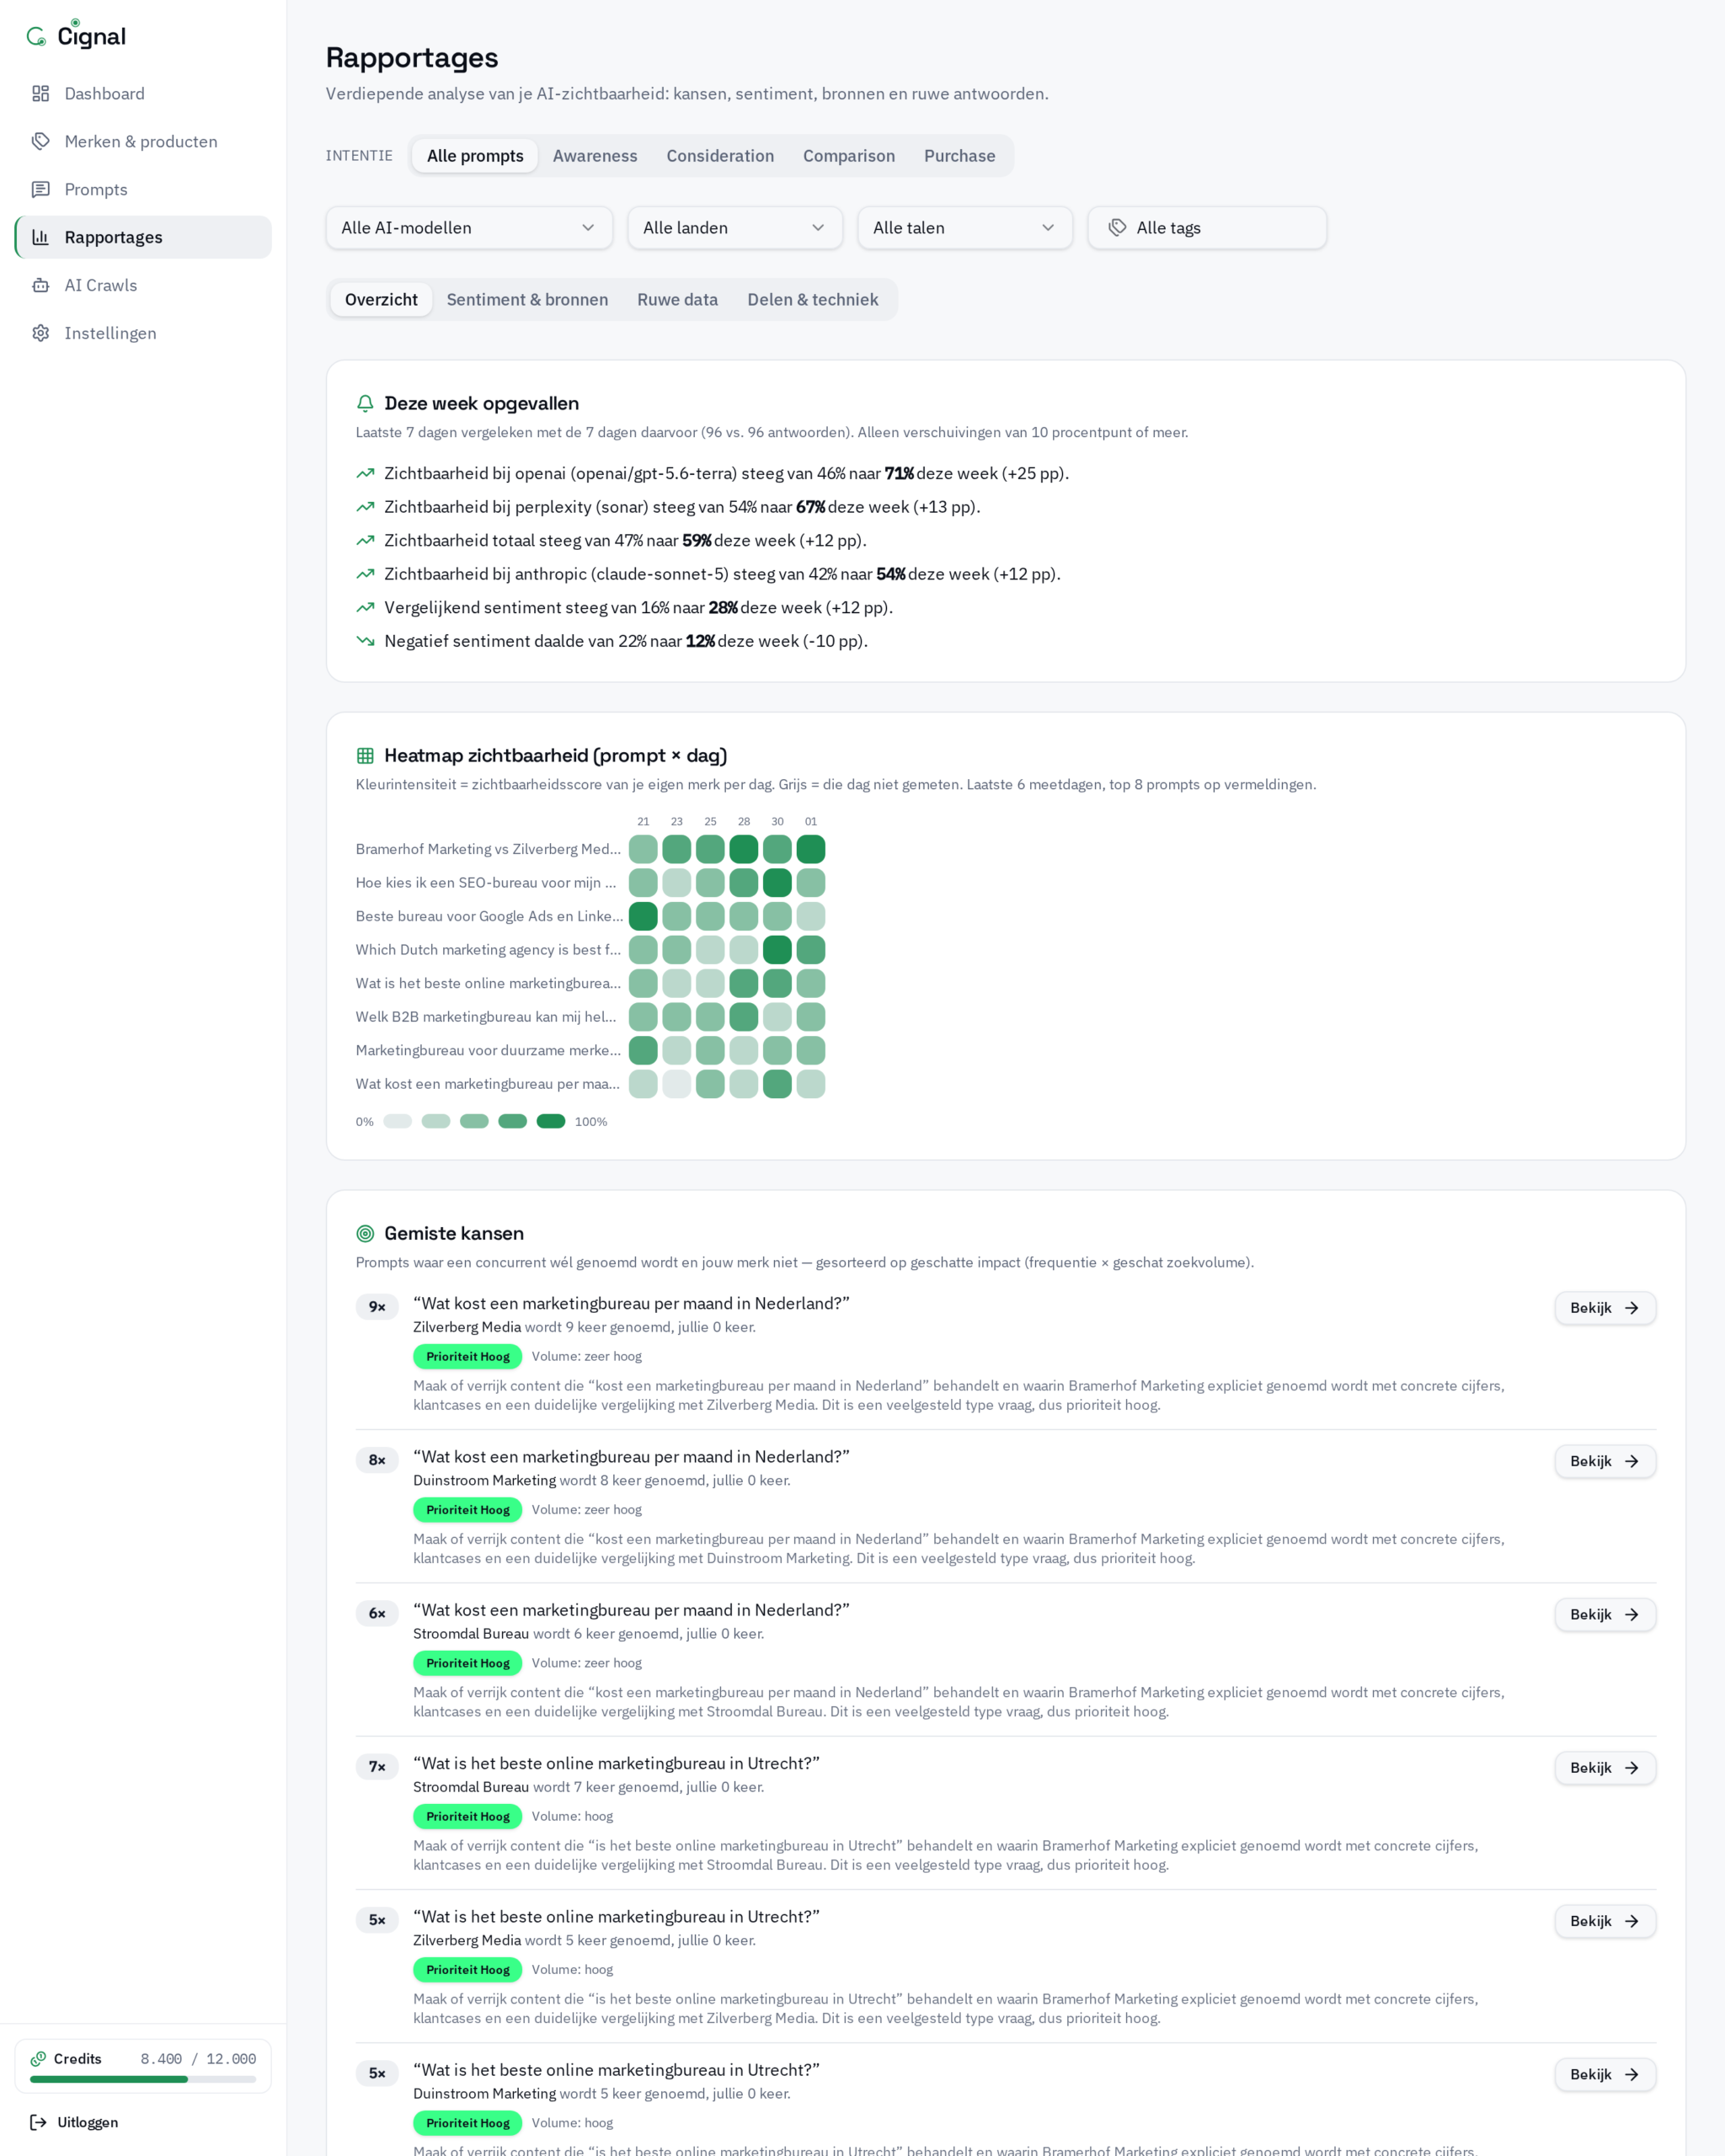This screenshot has height=2156, width=1725.
Task: Click the Instellingen gear icon
Action: tap(41, 334)
